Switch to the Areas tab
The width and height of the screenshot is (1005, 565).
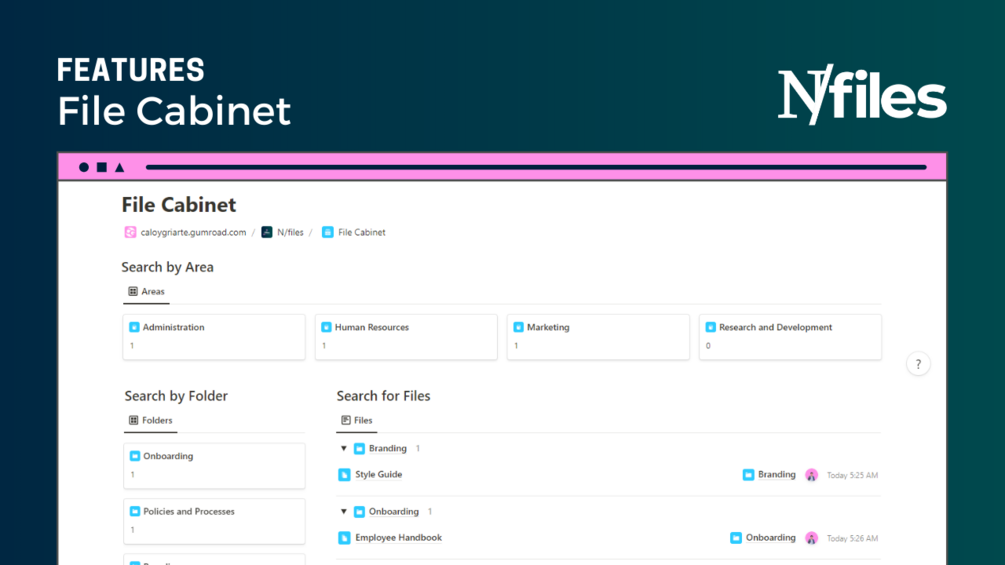pos(146,291)
